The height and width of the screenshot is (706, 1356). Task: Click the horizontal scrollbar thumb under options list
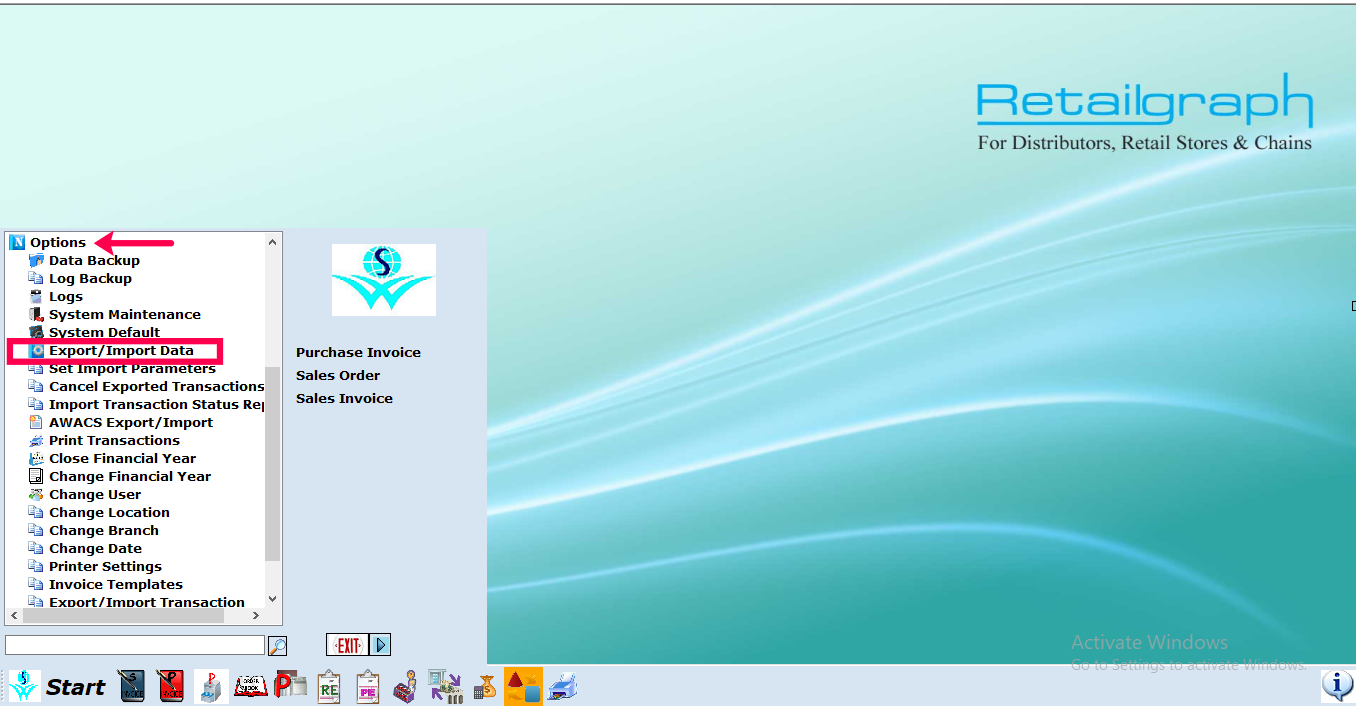tap(123, 617)
